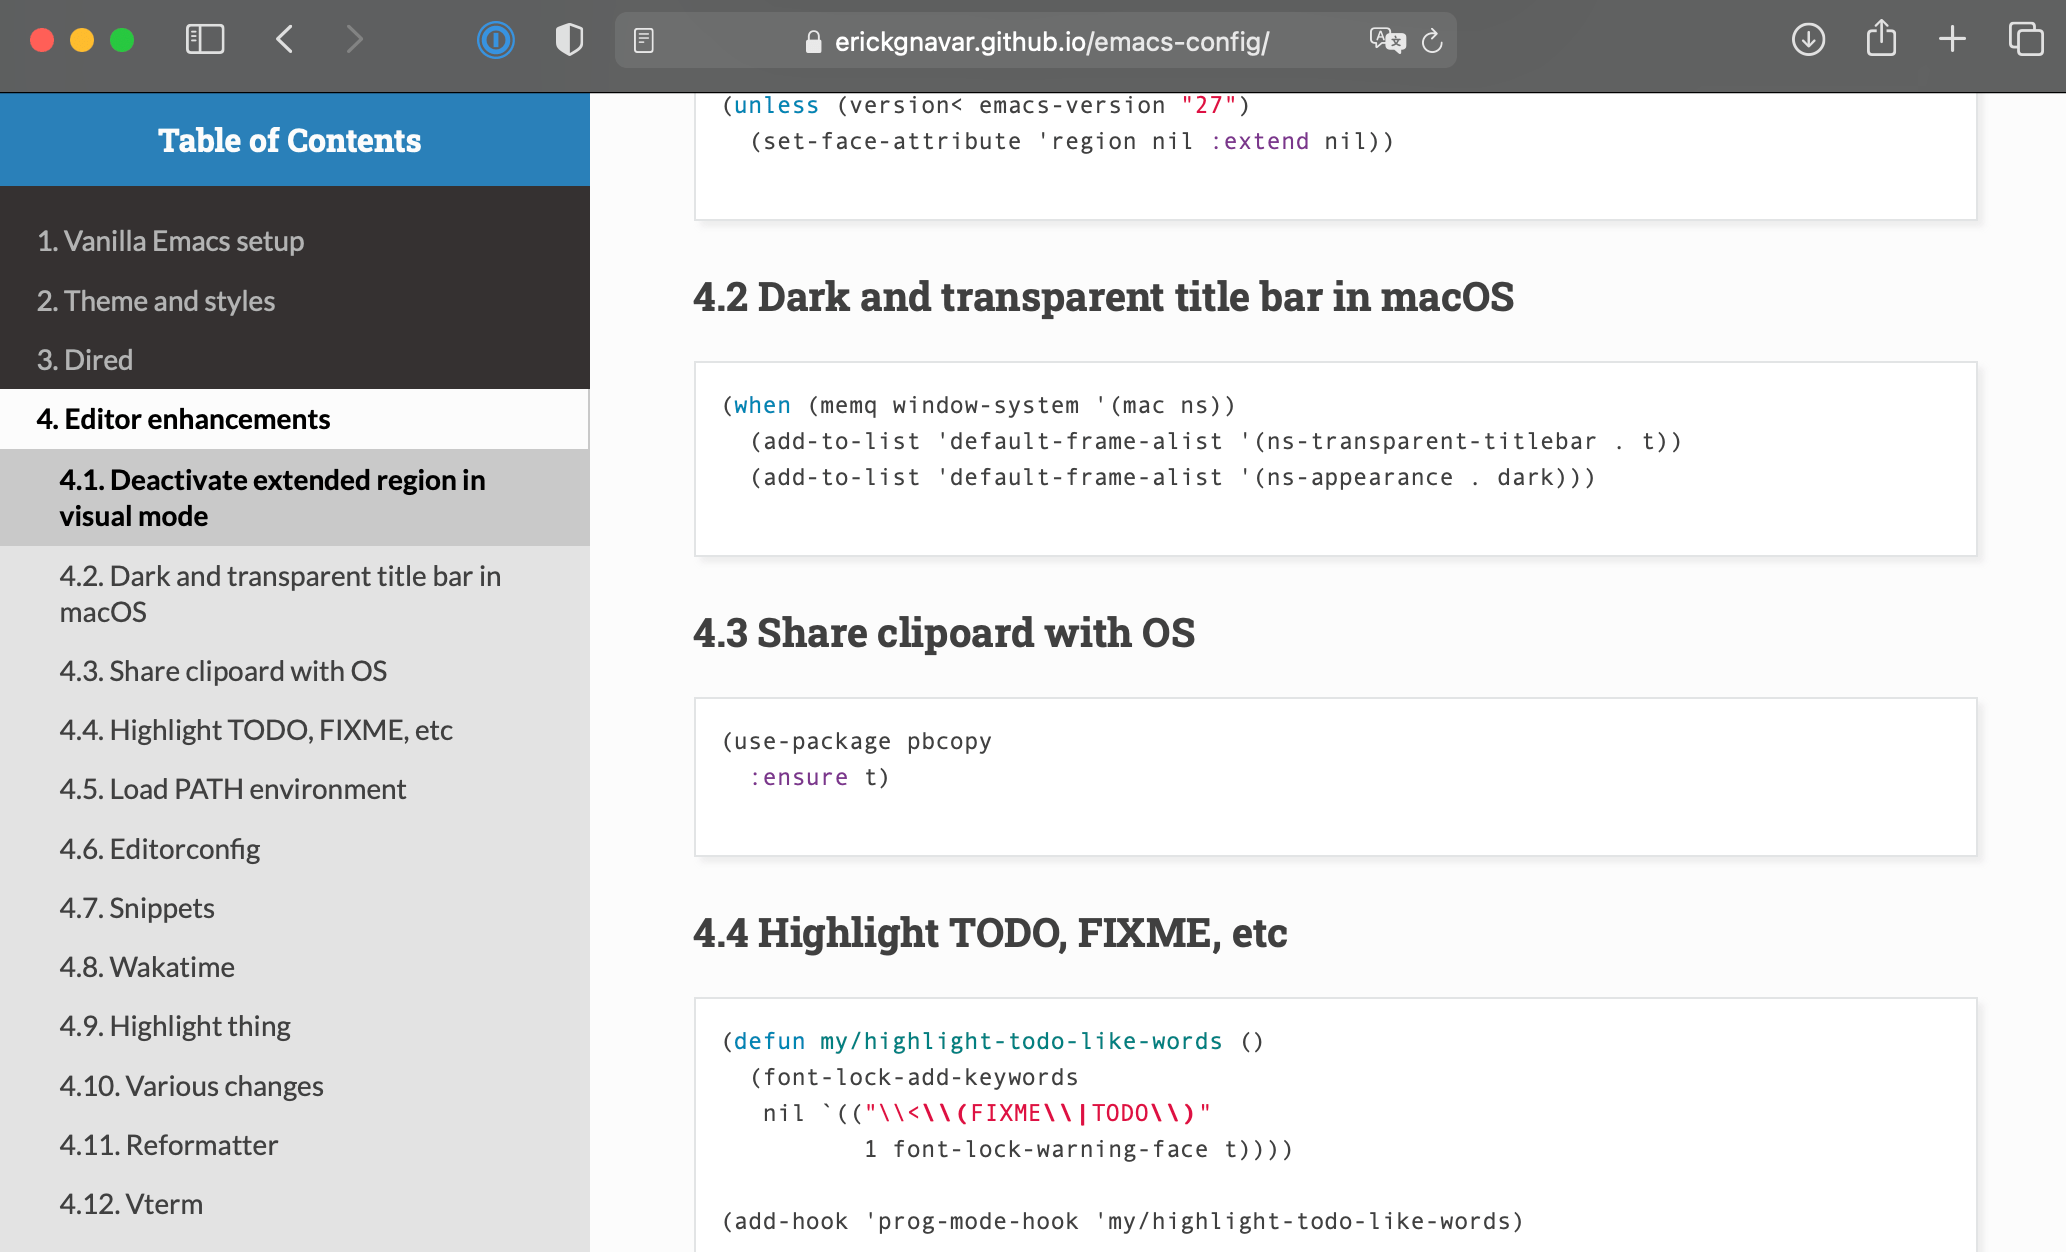Go back to previous page
This screenshot has height=1252, width=2066.
(285, 40)
